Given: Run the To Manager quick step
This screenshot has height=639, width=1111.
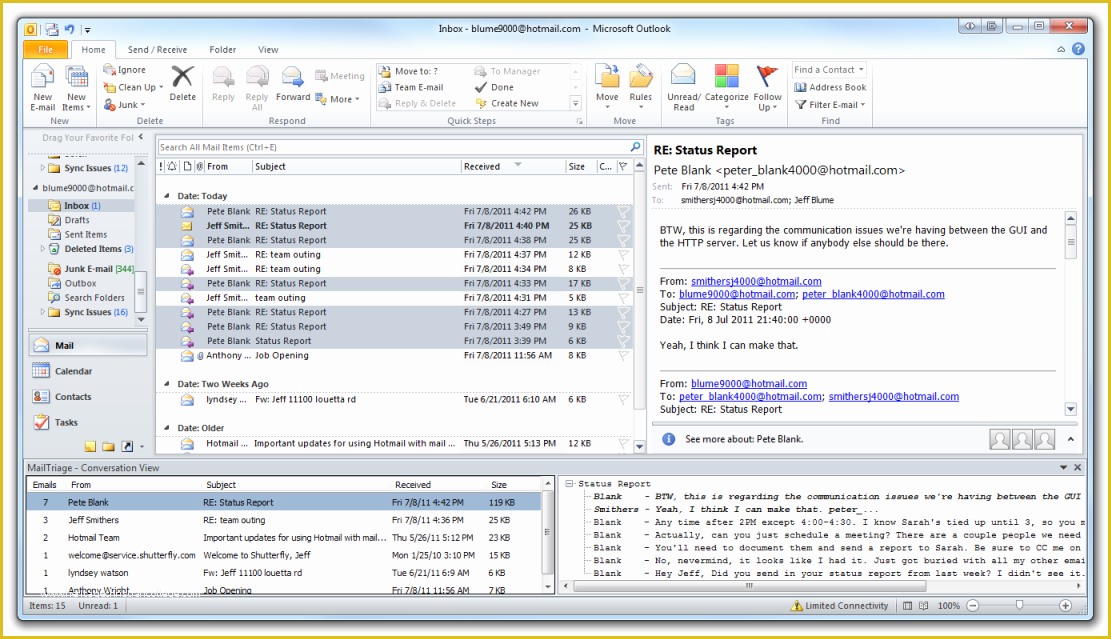Looking at the screenshot, I should (507, 71).
